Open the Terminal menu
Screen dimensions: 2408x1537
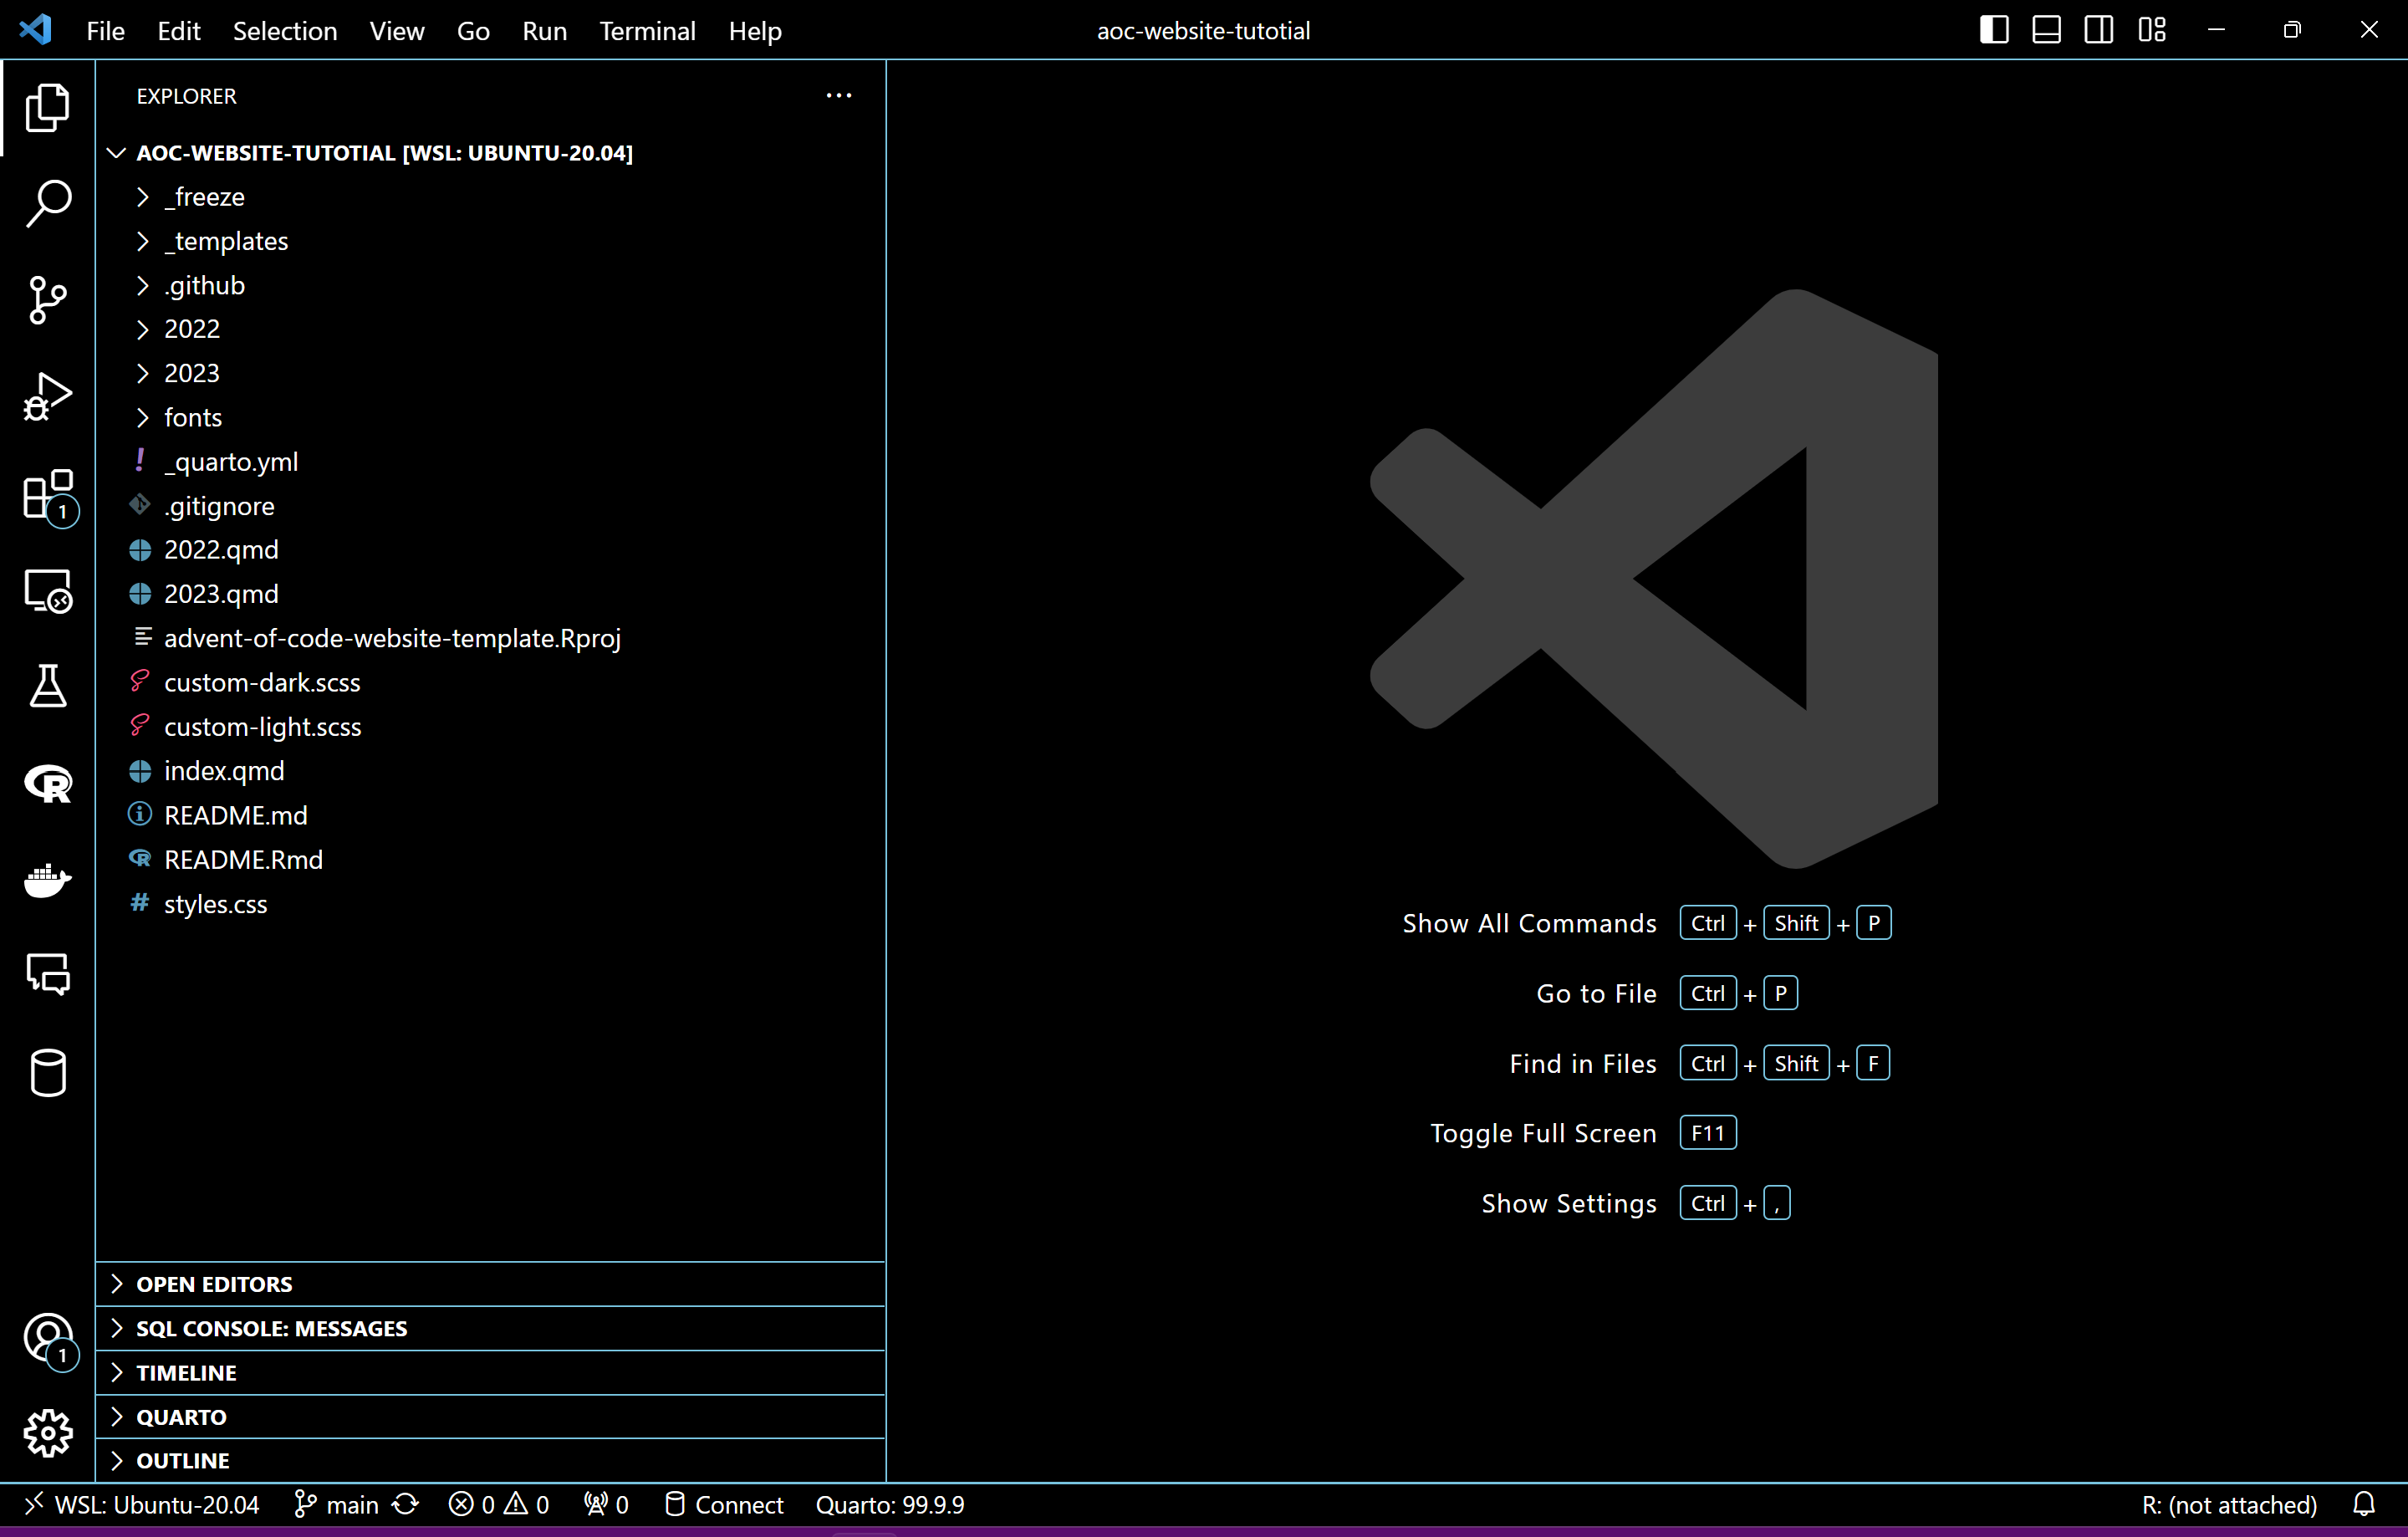click(x=647, y=31)
